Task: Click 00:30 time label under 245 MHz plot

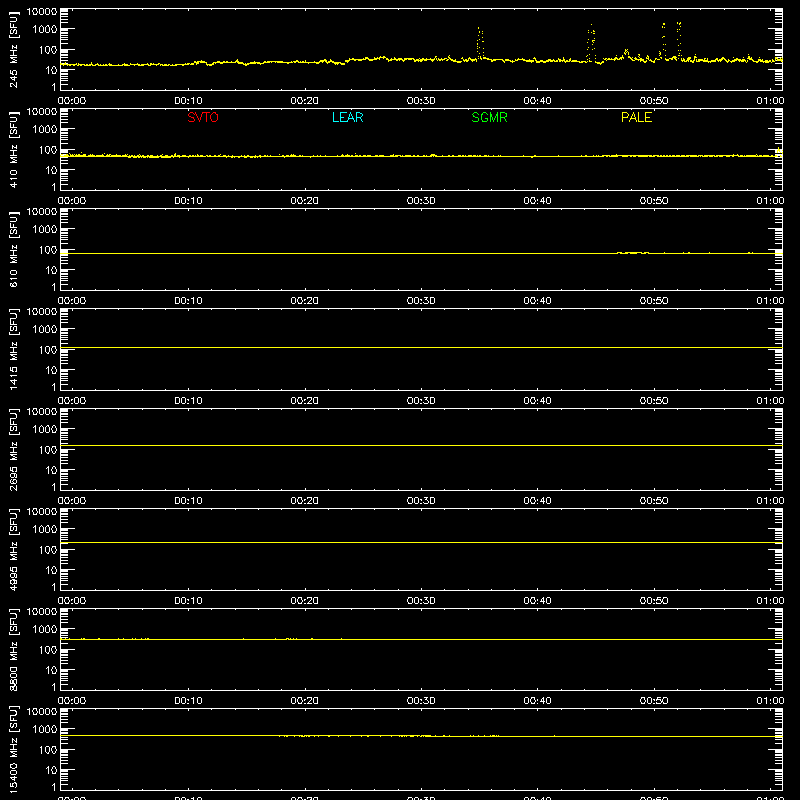Action: click(421, 101)
